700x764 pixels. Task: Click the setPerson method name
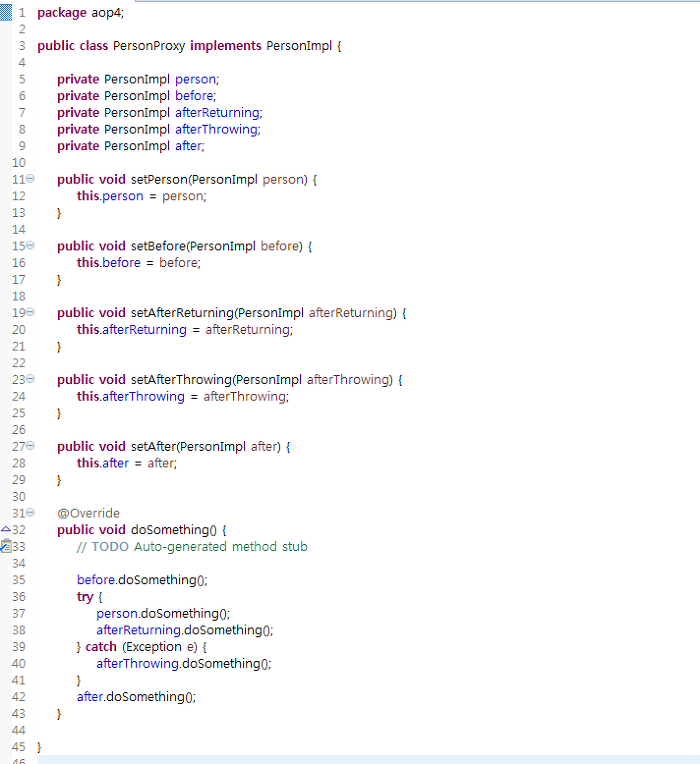159,179
